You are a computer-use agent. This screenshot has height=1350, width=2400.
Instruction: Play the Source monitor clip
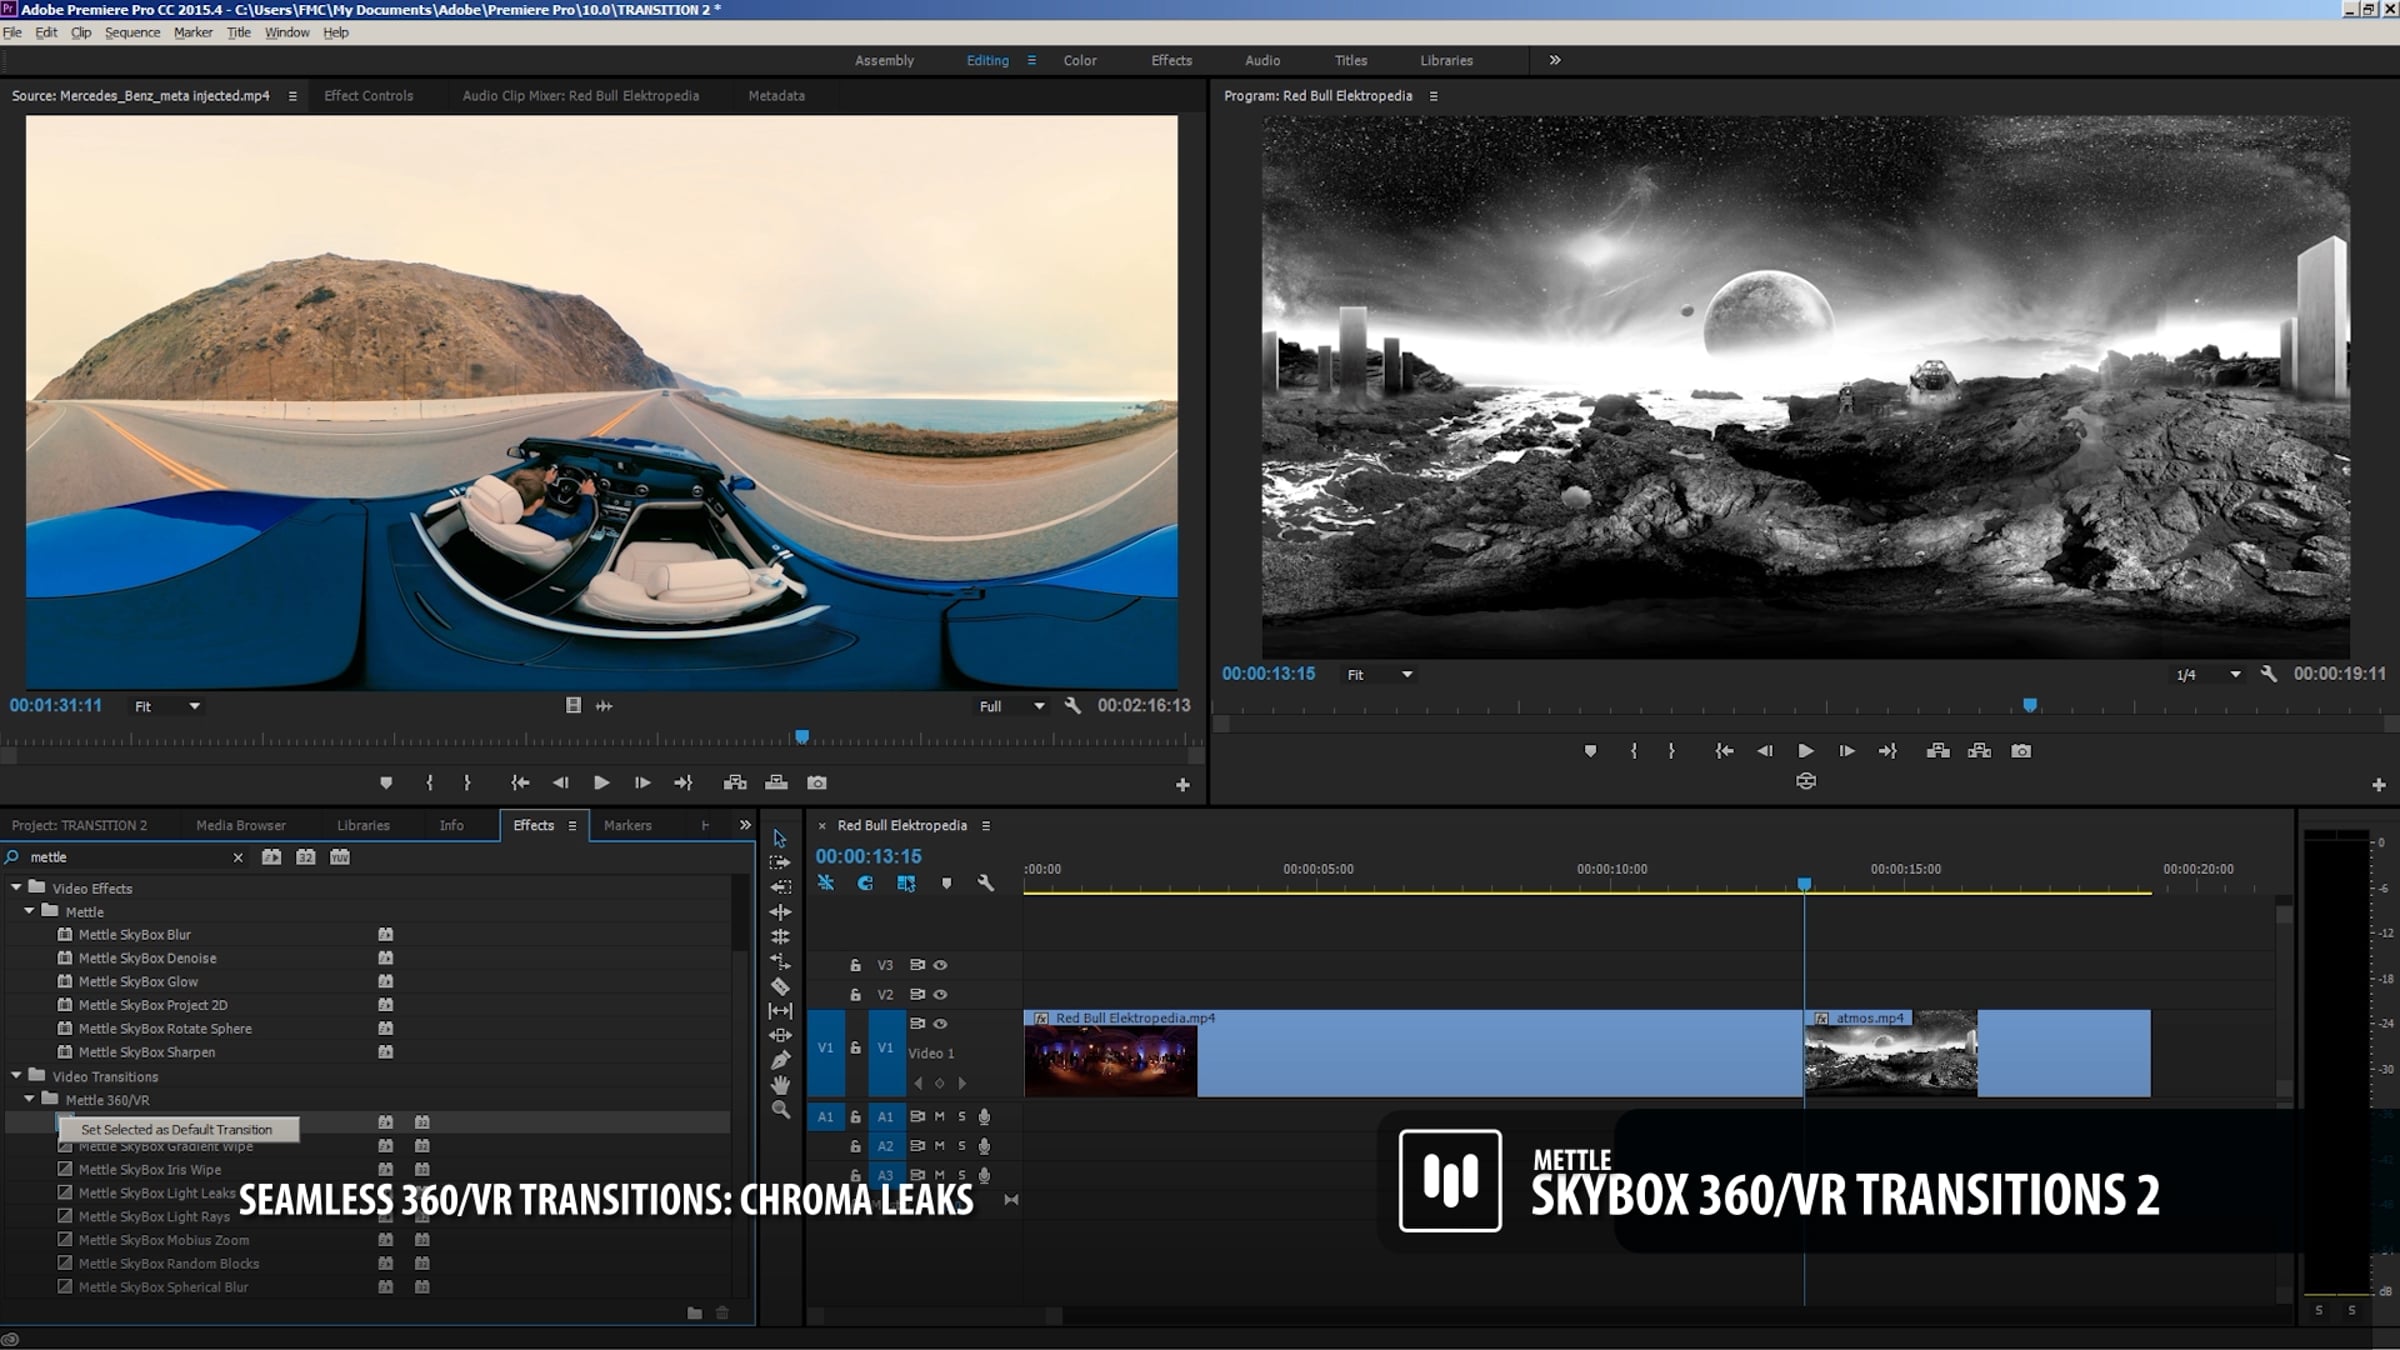coord(601,783)
